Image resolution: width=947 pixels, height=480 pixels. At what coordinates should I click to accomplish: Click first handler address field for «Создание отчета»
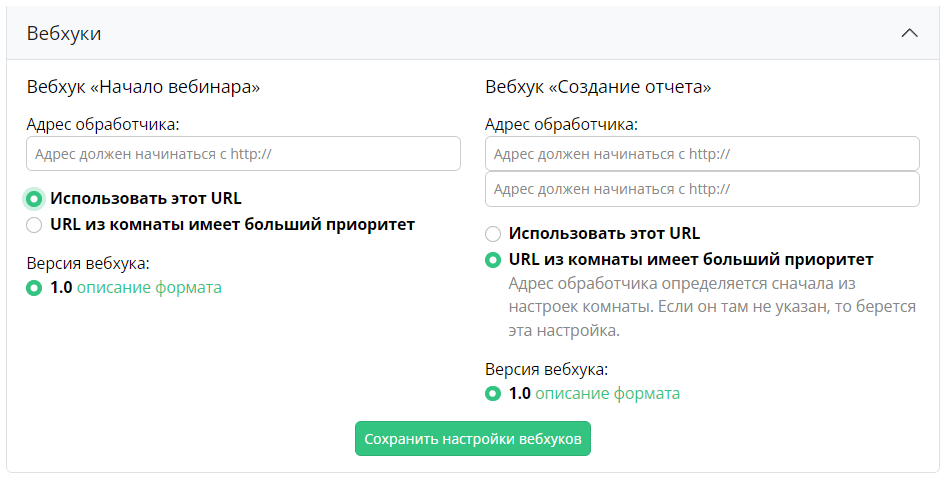point(701,154)
